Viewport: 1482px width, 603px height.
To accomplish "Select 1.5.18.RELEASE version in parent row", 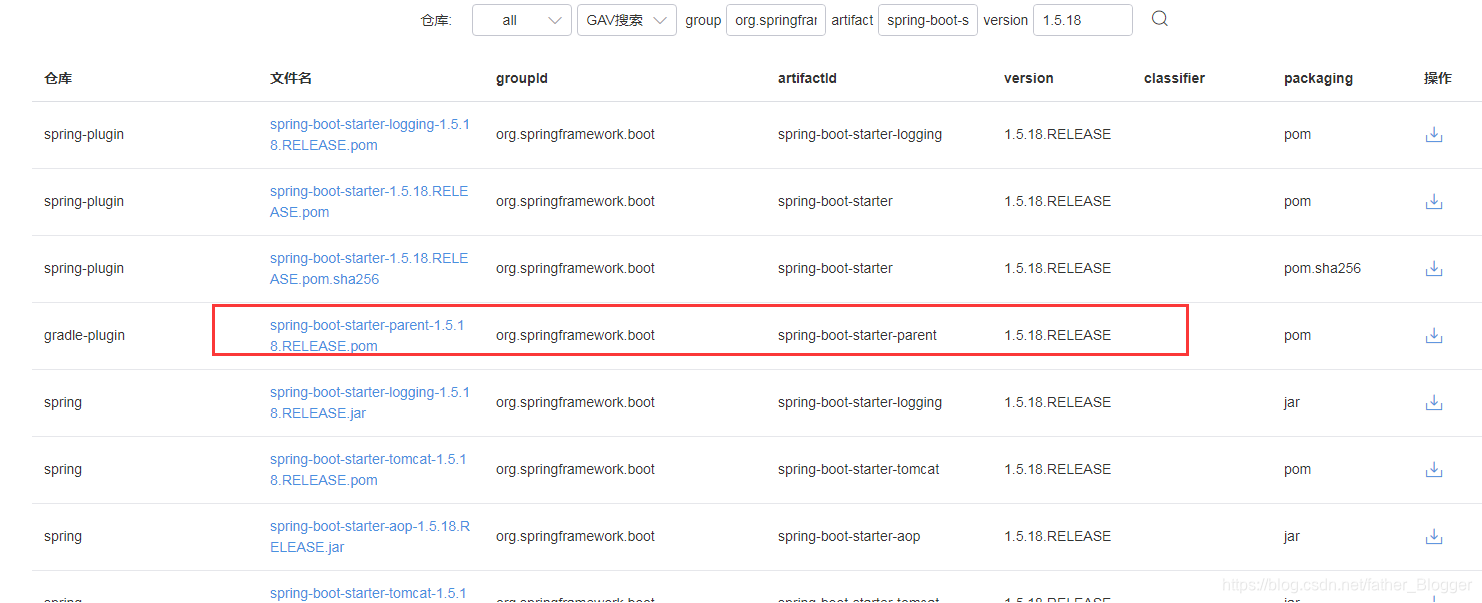I will [x=1057, y=335].
